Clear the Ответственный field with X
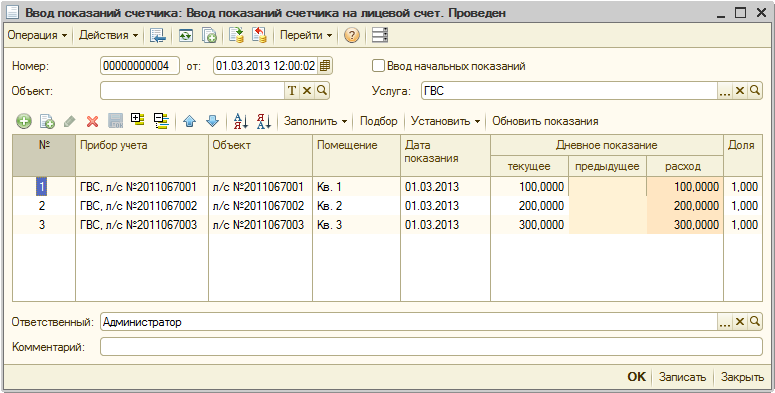Image resolution: width=775 pixels, height=393 pixels. pyautogui.click(x=740, y=322)
